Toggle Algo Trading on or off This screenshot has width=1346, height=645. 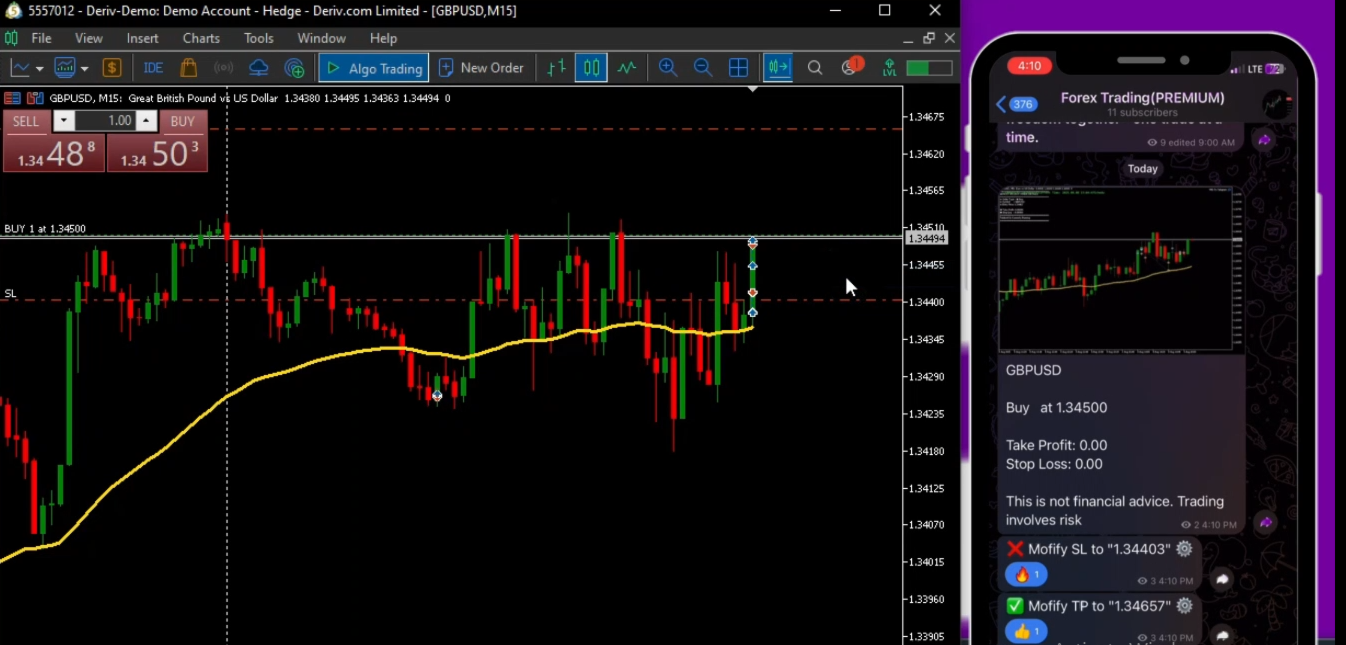(x=374, y=68)
